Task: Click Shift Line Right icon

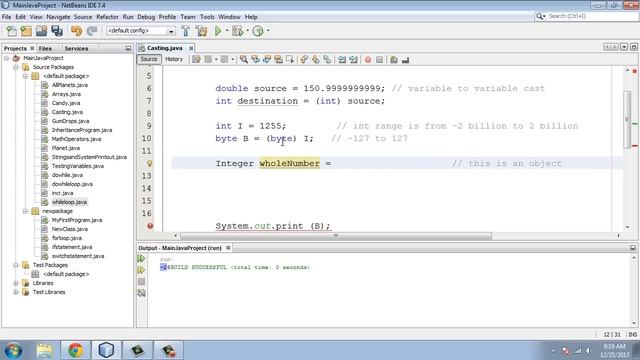Action: tap(353, 60)
